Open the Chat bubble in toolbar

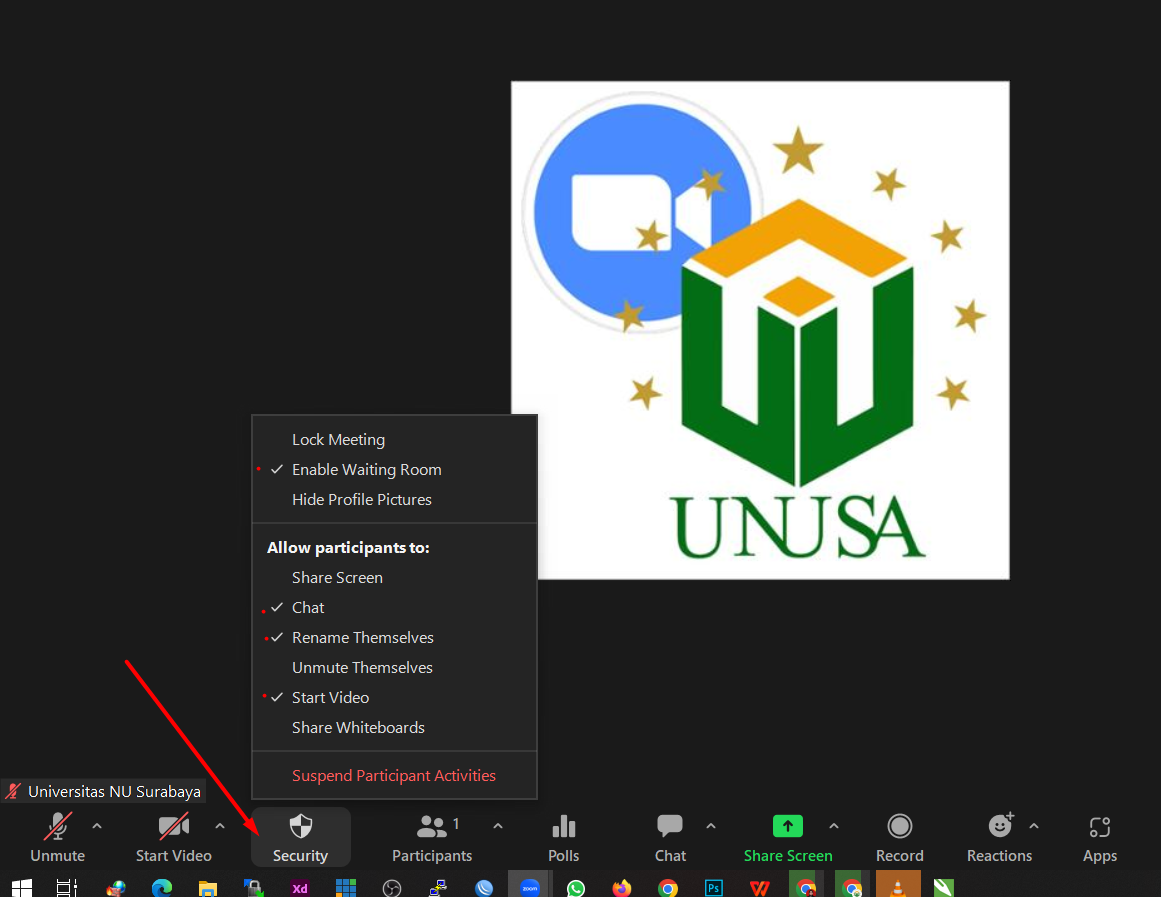[670, 826]
